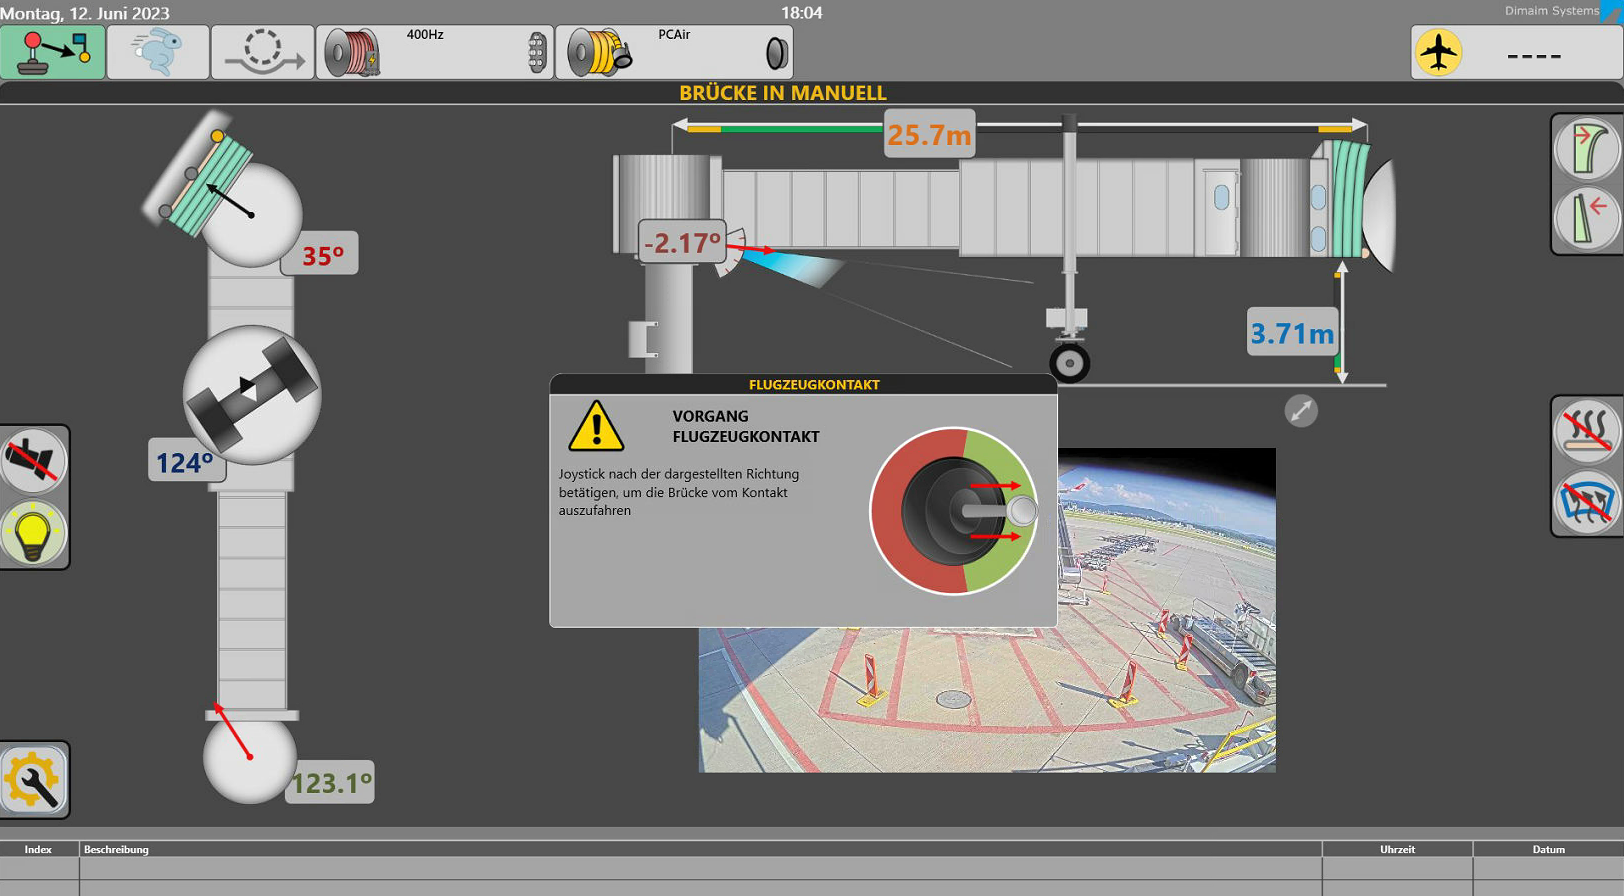Click the lift column wheel in side view
This screenshot has height=896, width=1624.
coord(1070,363)
